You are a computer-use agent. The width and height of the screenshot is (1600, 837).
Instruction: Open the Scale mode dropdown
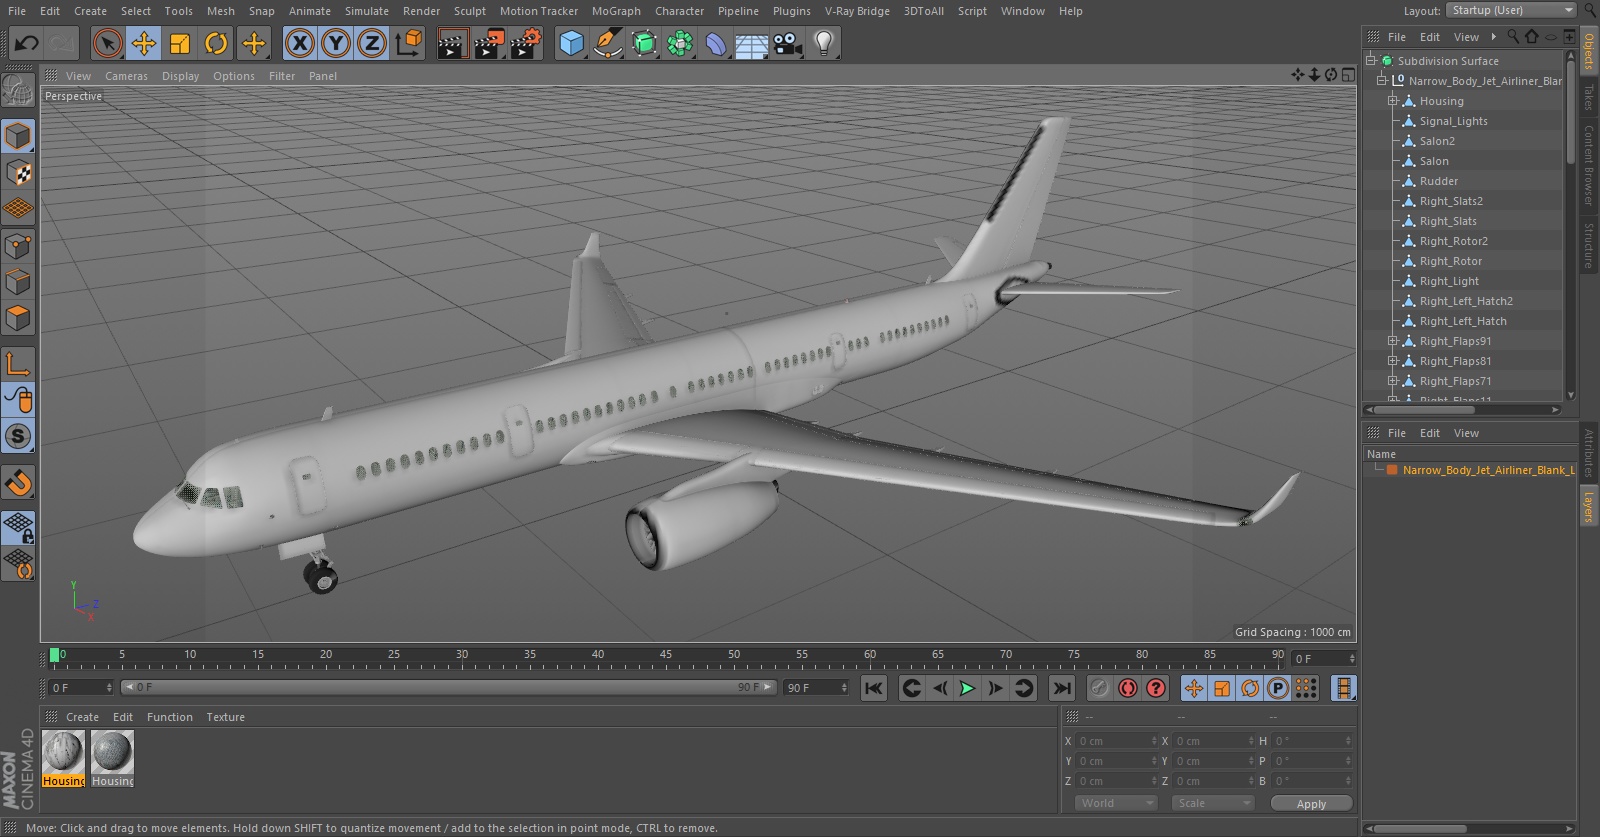[1212, 803]
